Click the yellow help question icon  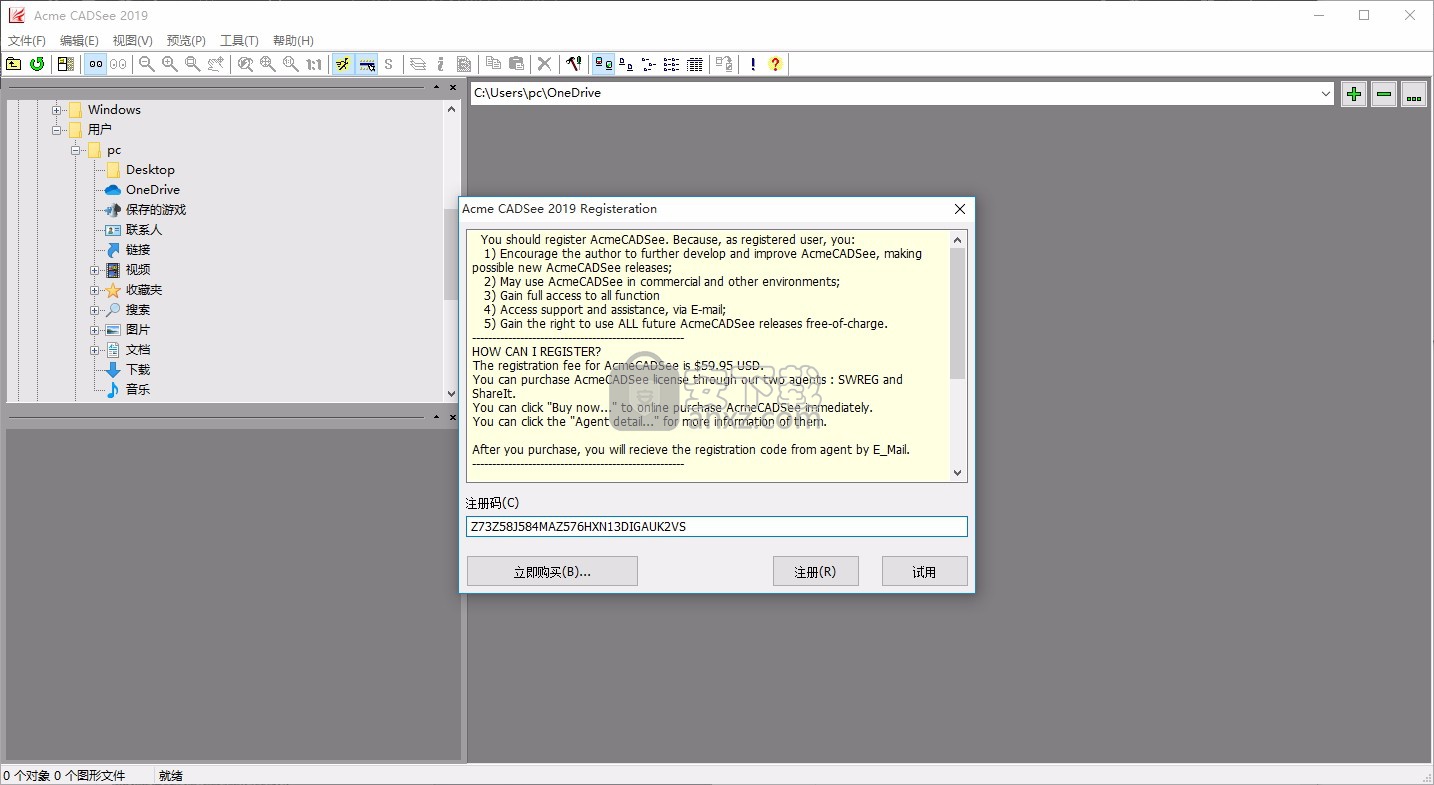tap(775, 64)
